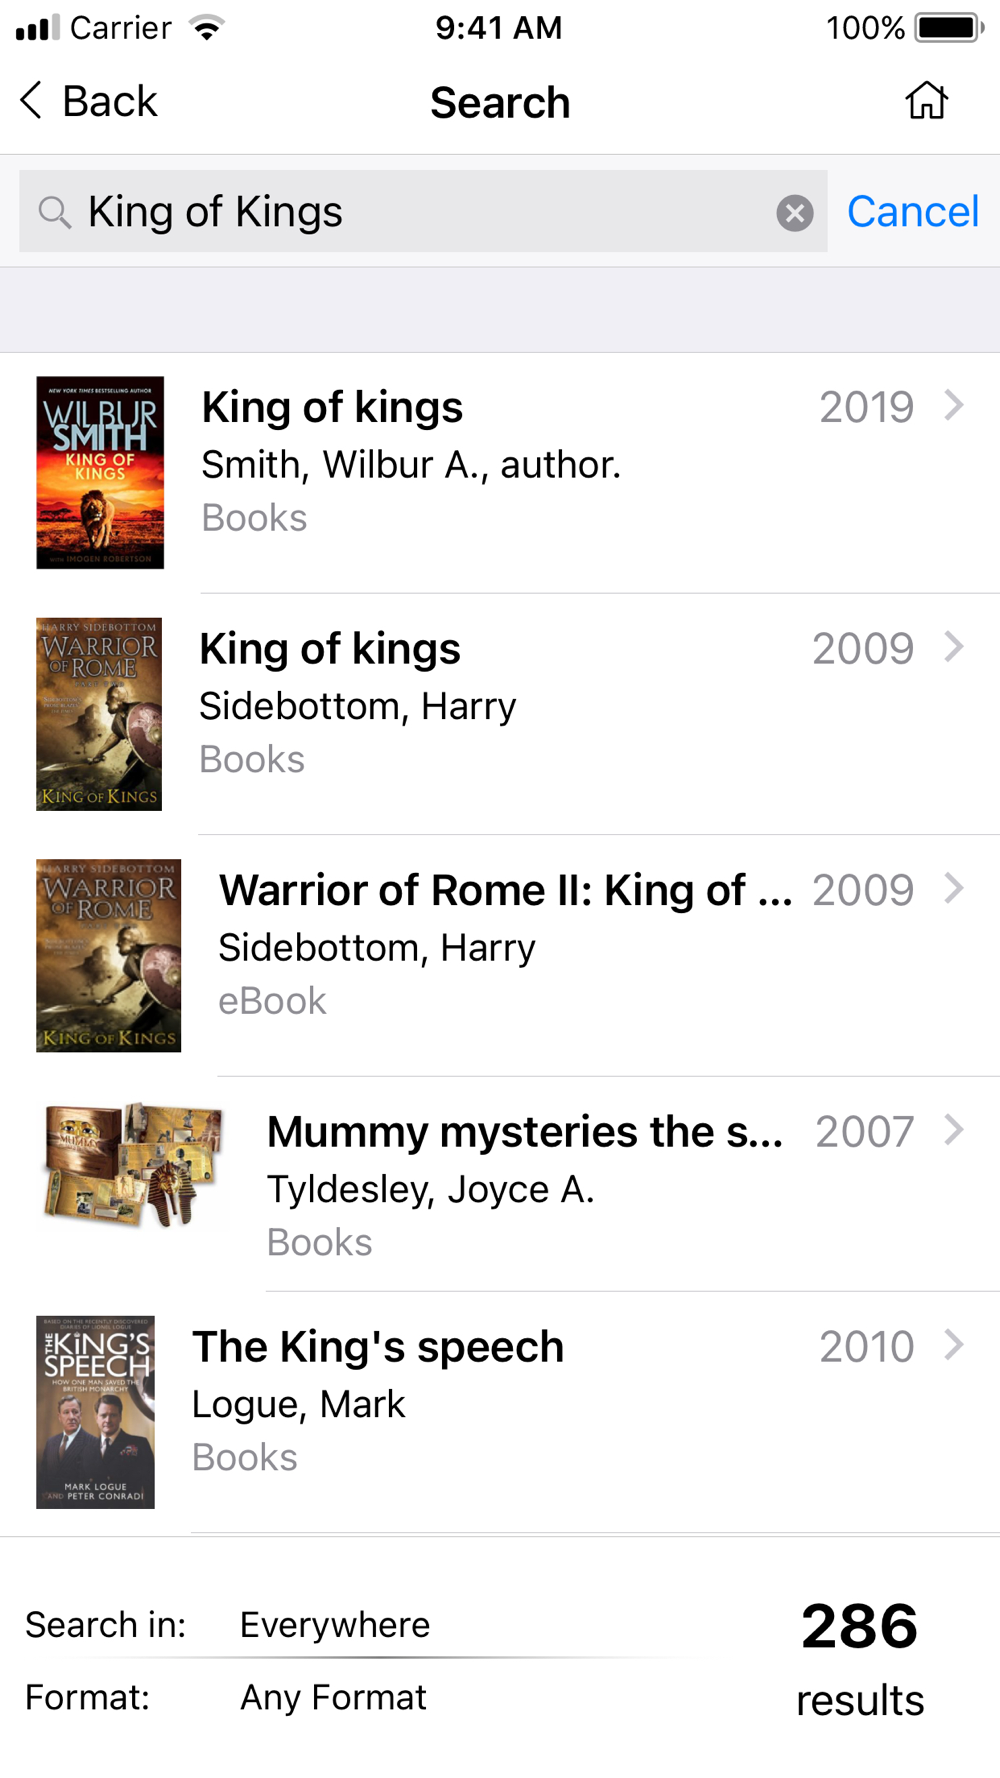Go back using the Back chevron
This screenshot has height=1778, width=1000.
coord(88,101)
